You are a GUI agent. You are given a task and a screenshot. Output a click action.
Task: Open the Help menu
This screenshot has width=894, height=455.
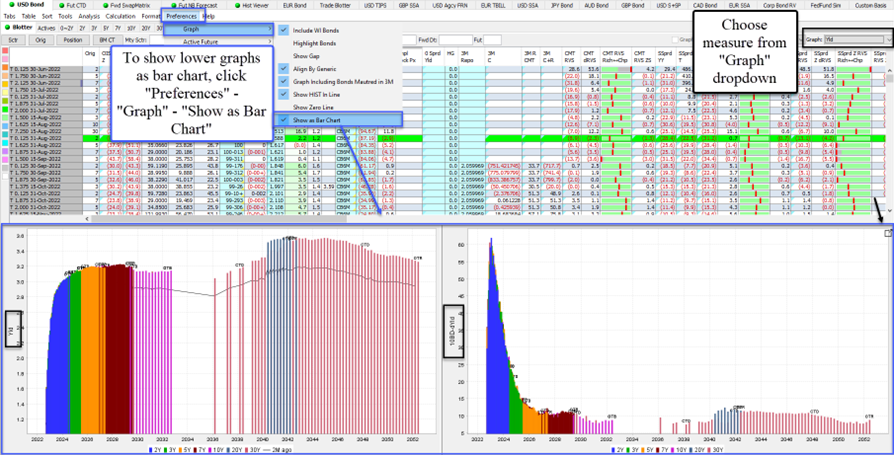point(209,17)
